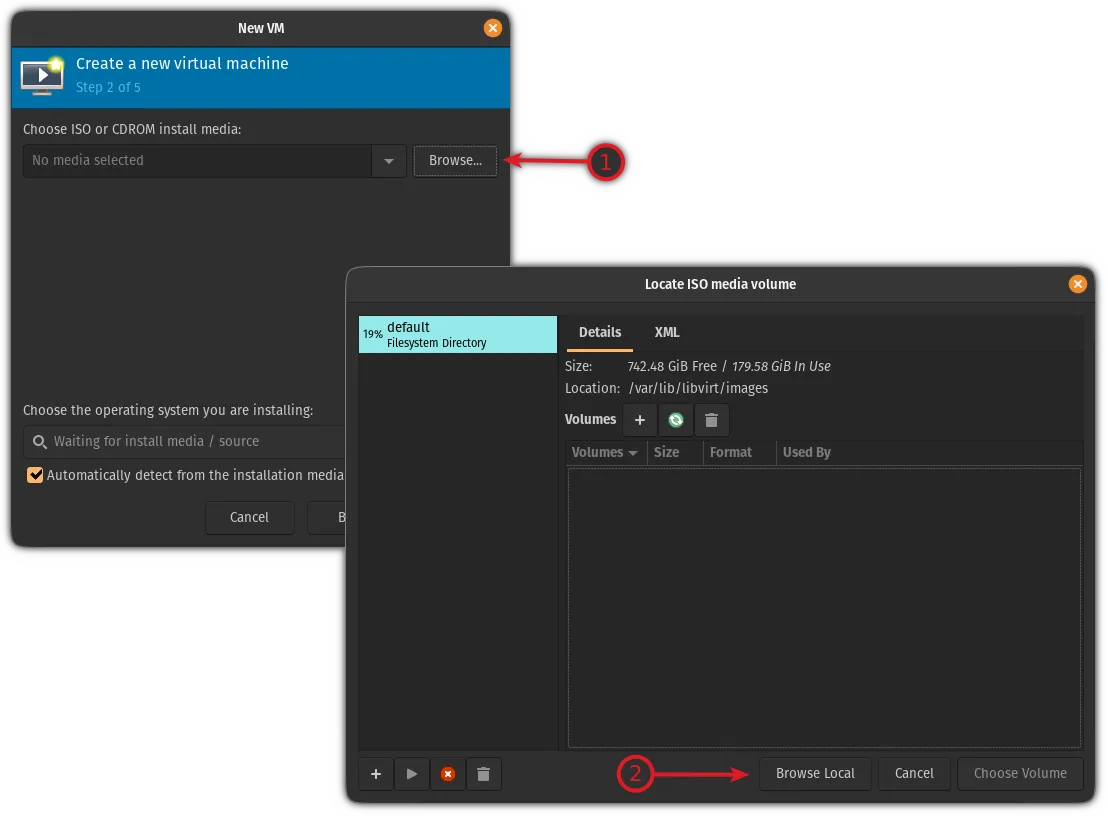Delete the selected volume trash icon

coord(712,420)
